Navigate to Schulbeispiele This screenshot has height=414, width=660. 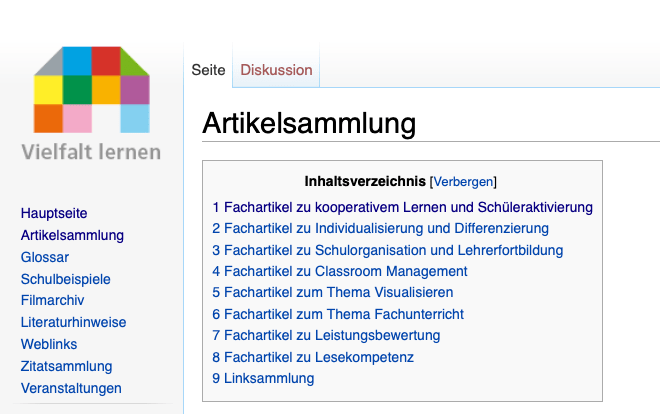pyautogui.click(x=65, y=279)
